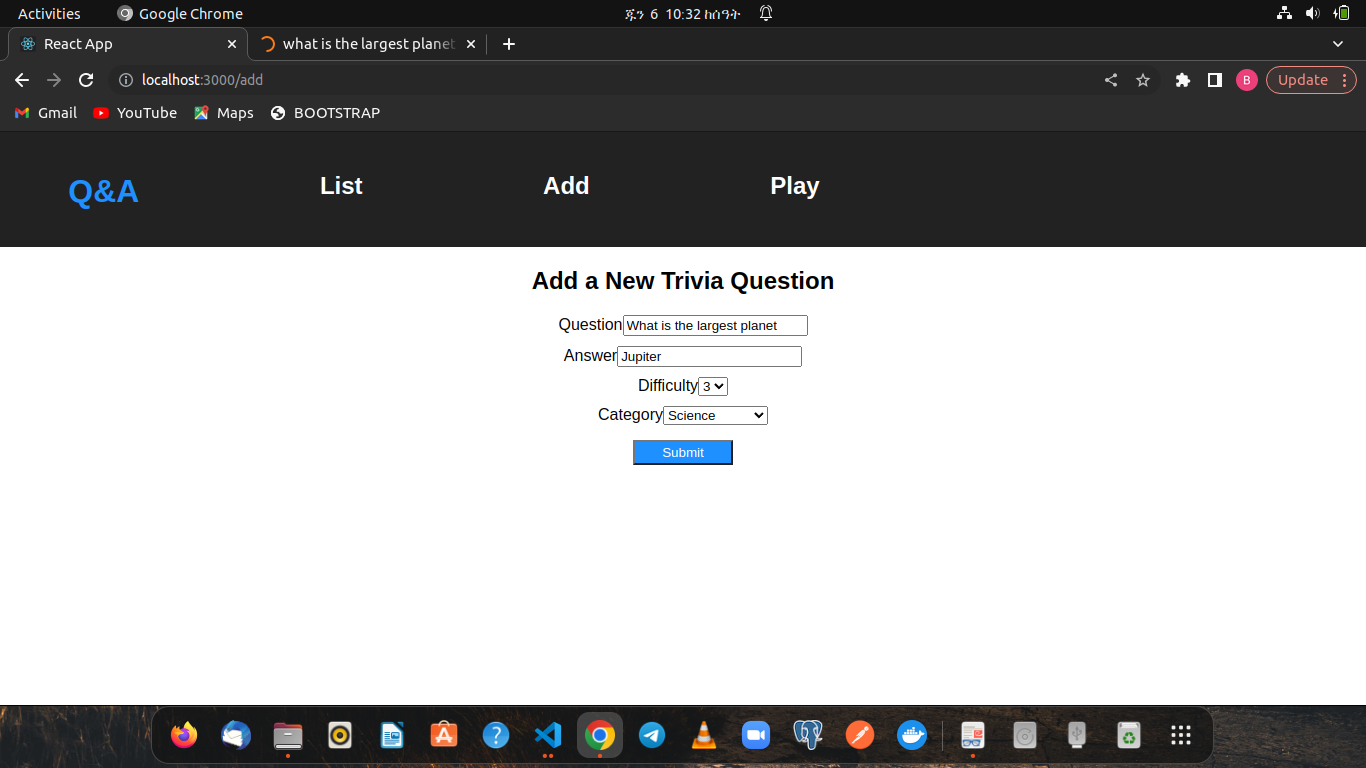Click the pink profile avatar in Chrome
The width and height of the screenshot is (1366, 768).
1246,80
